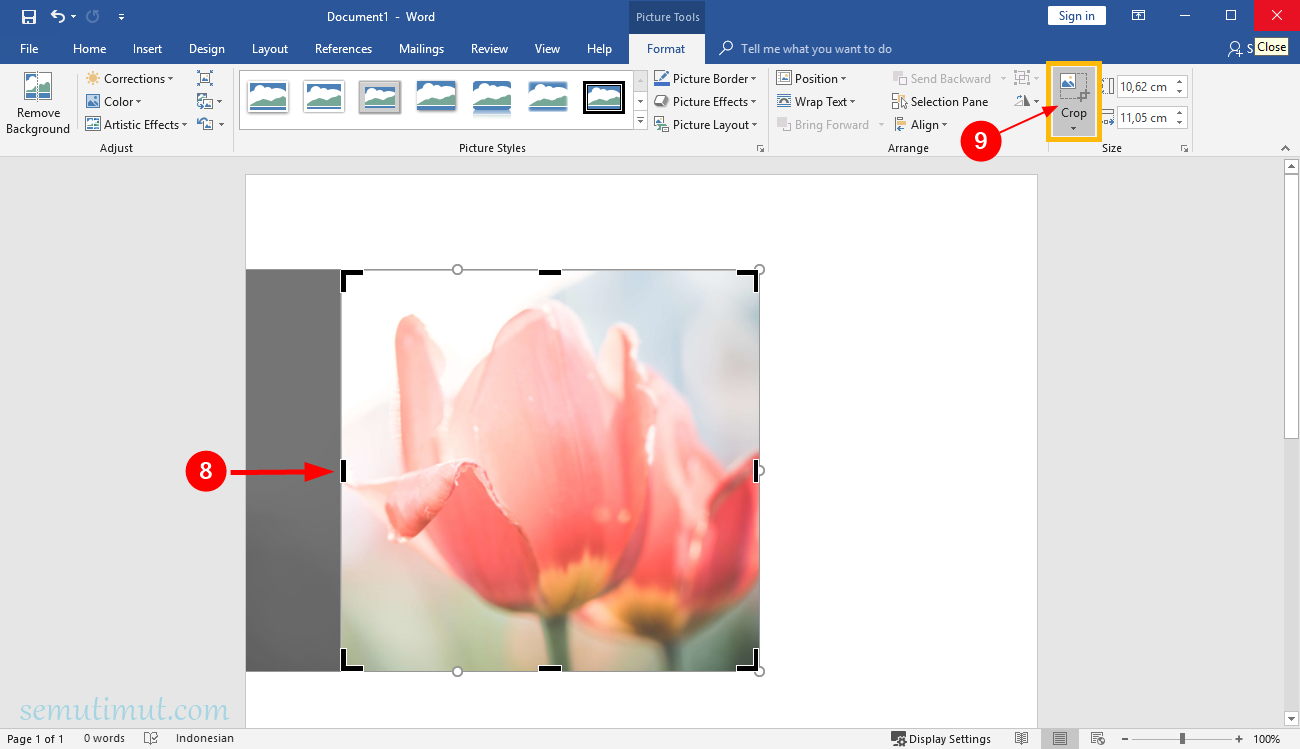Switch to the Home tab
This screenshot has height=749, width=1300.
pos(89,48)
